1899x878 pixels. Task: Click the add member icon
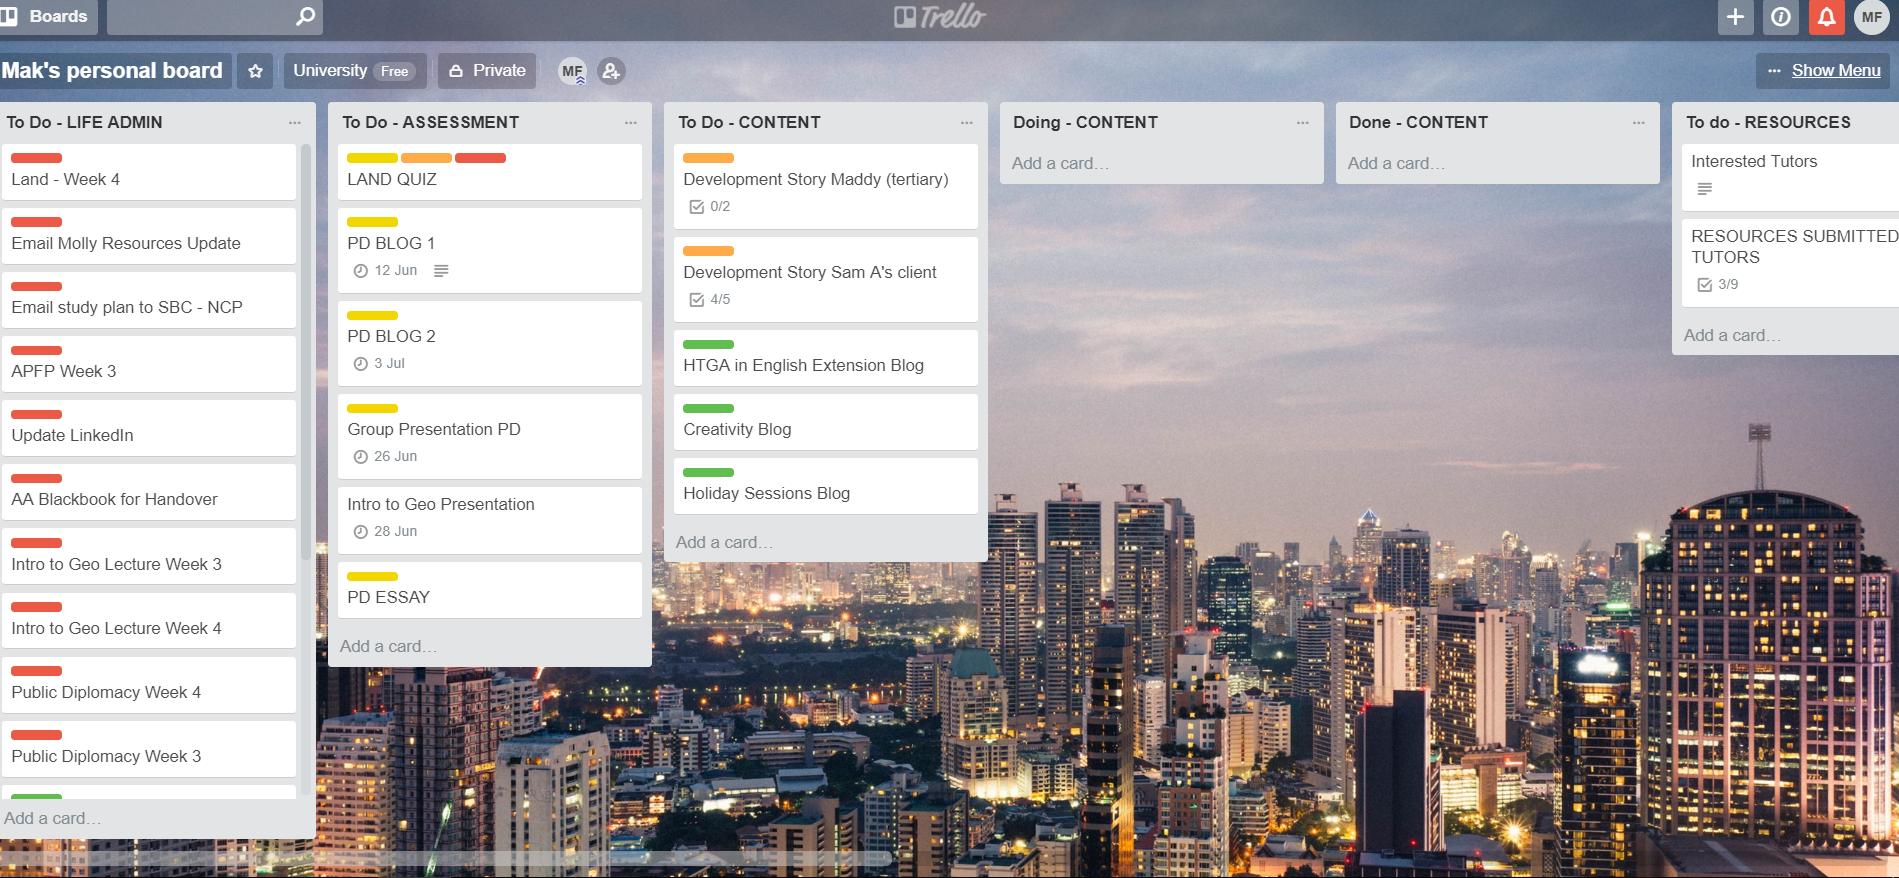coord(611,71)
